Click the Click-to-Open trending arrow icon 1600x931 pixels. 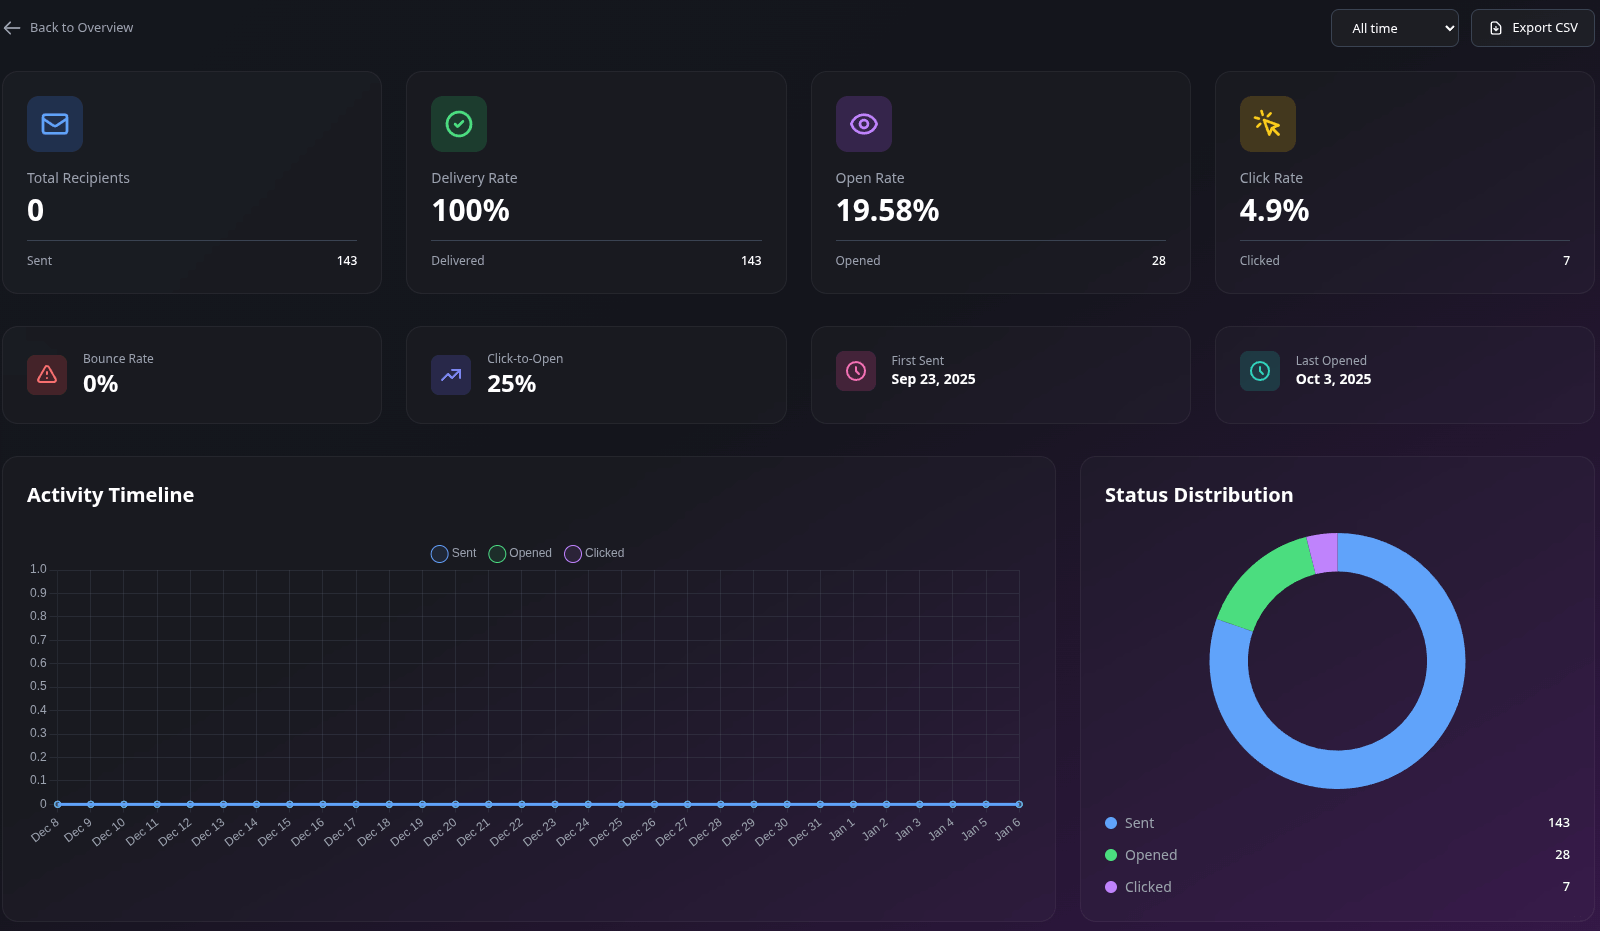point(451,375)
